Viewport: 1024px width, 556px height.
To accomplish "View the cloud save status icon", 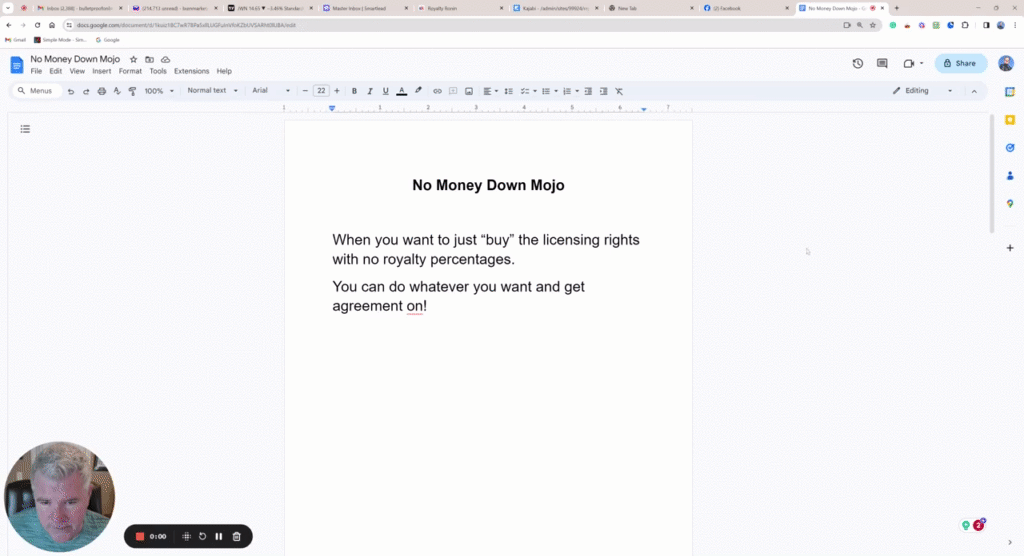I will pos(165,59).
